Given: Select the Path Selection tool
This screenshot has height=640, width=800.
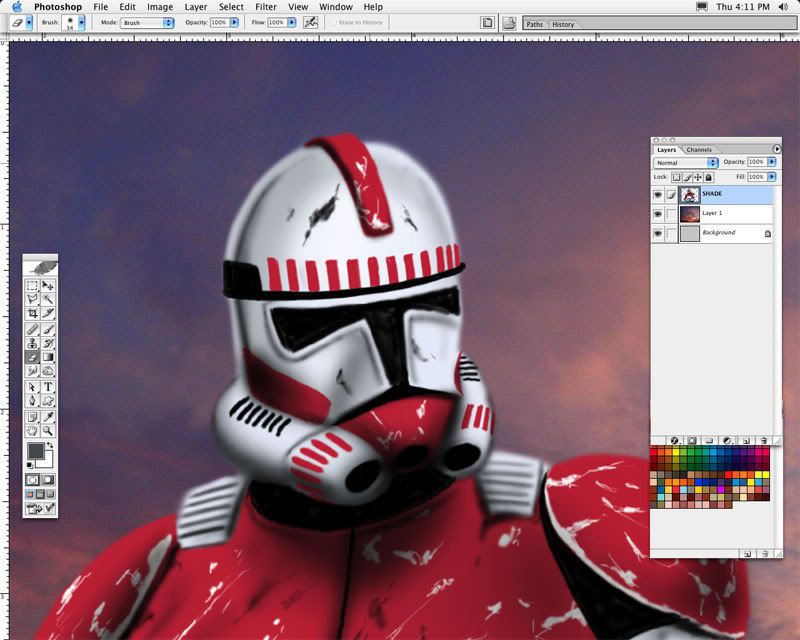Looking at the screenshot, I should click(32, 387).
